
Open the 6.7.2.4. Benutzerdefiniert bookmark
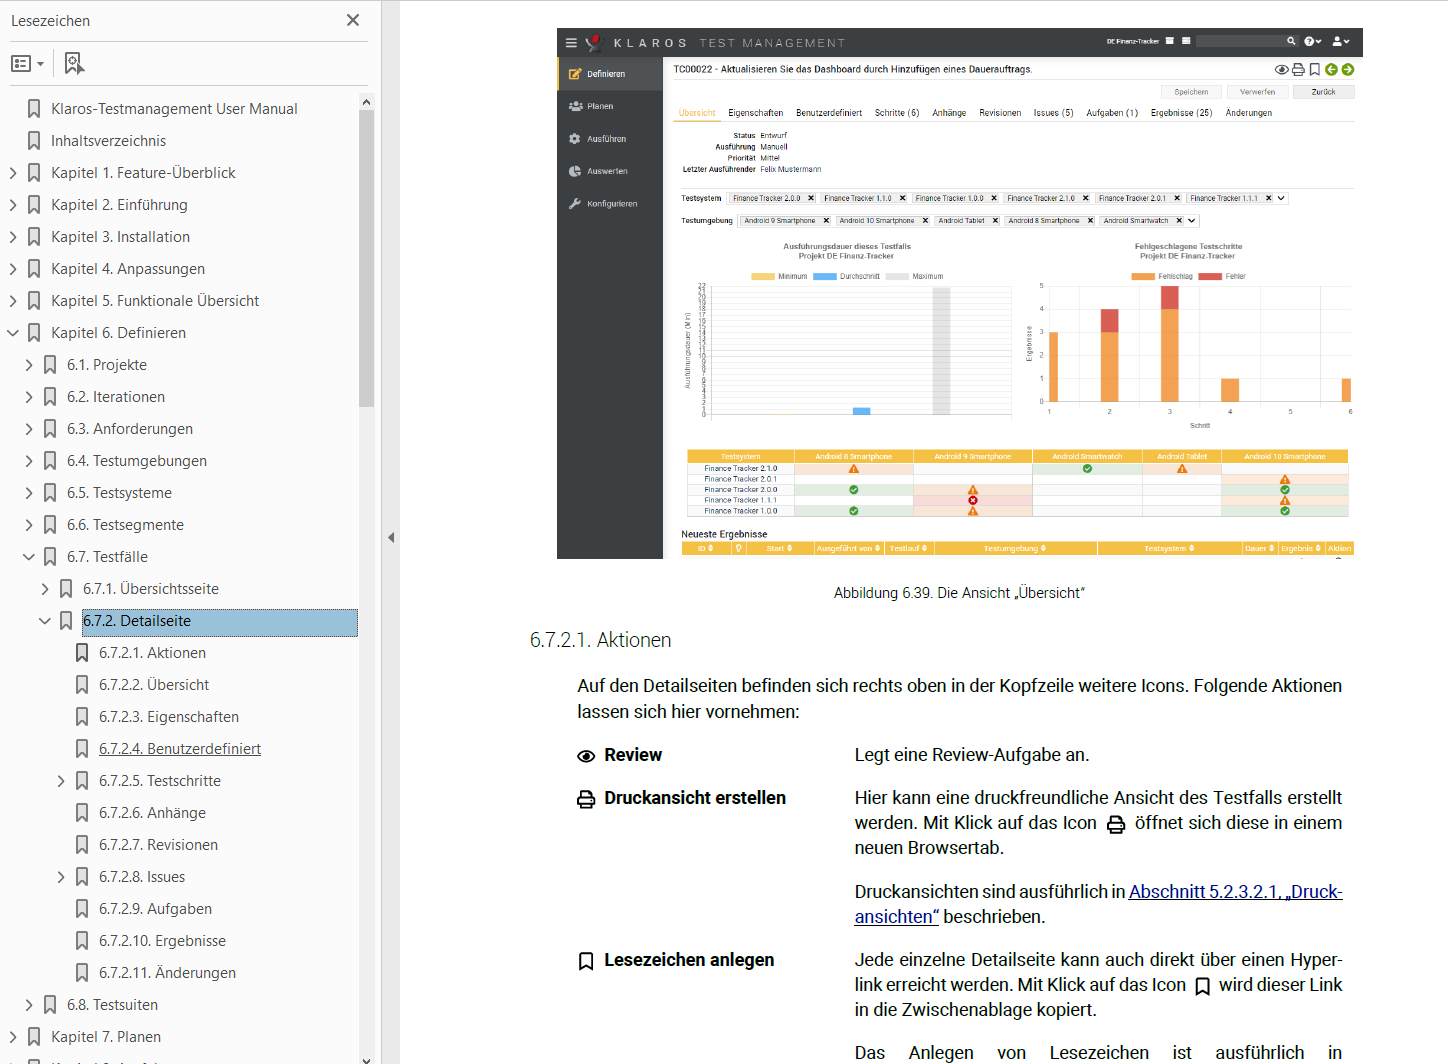180,749
